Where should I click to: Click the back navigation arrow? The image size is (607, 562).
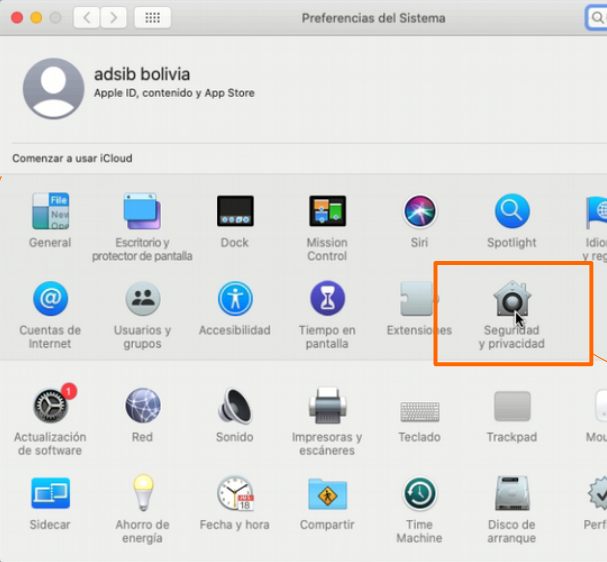click(87, 18)
